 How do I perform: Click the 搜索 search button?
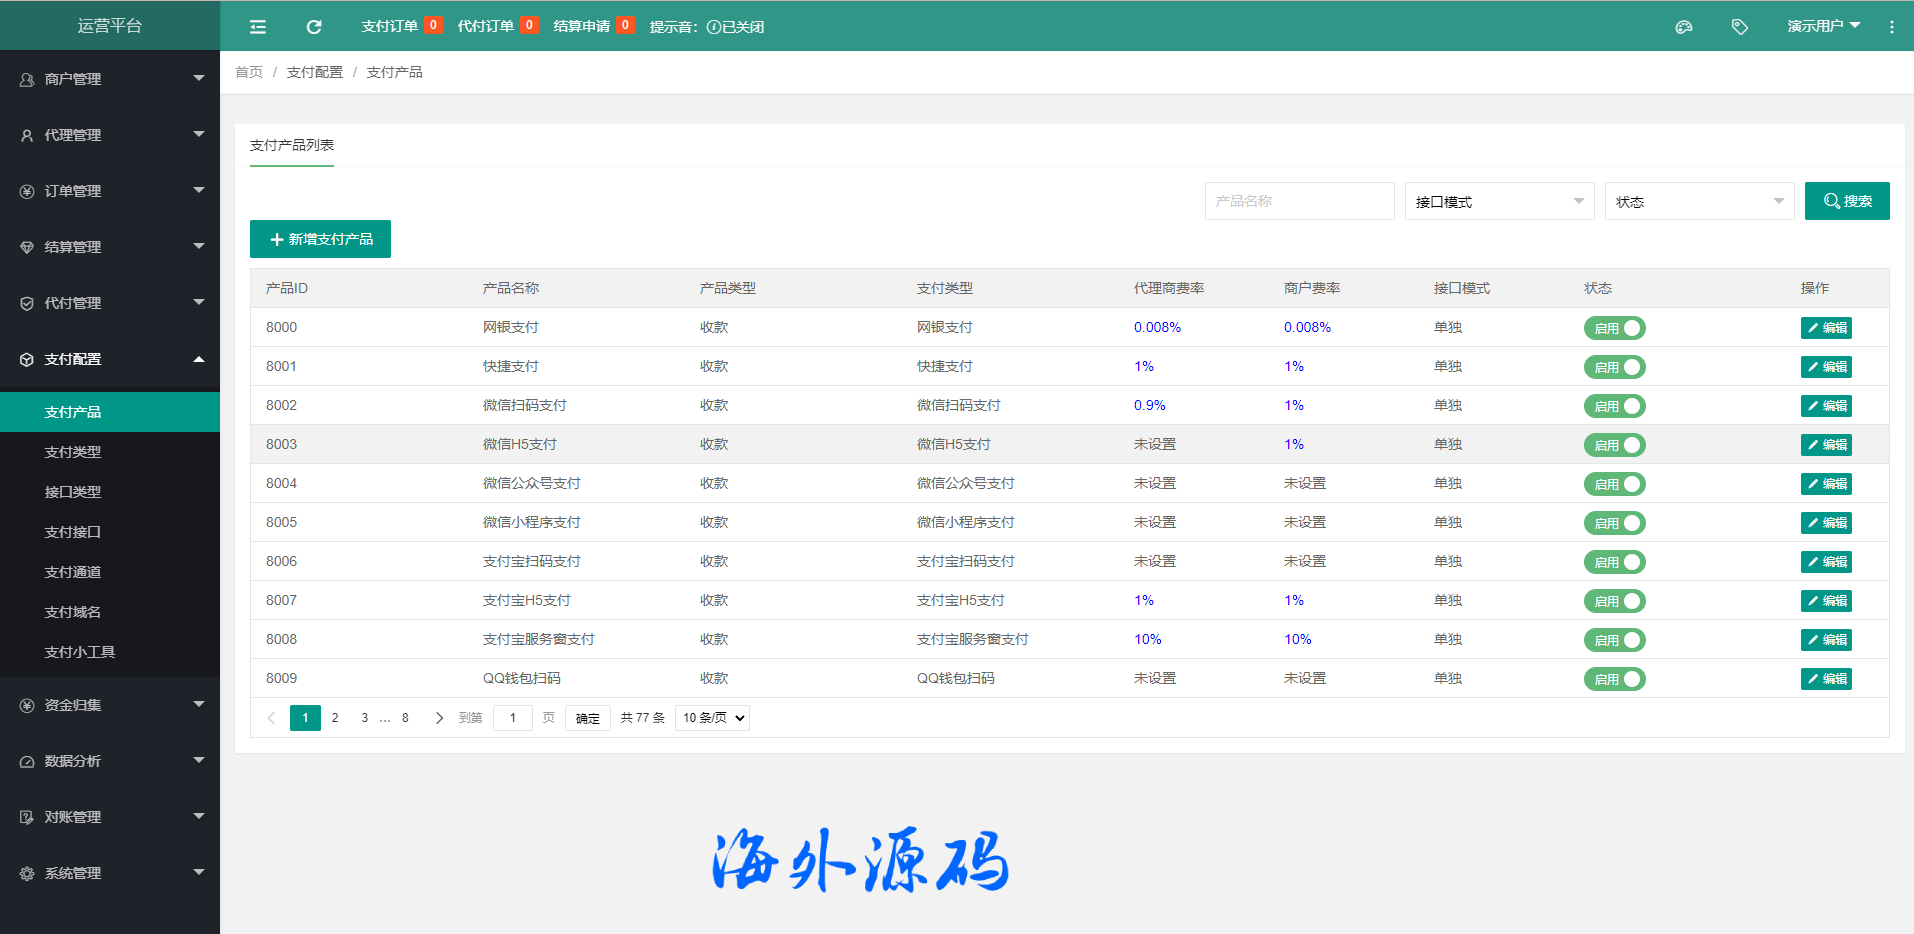click(x=1846, y=201)
